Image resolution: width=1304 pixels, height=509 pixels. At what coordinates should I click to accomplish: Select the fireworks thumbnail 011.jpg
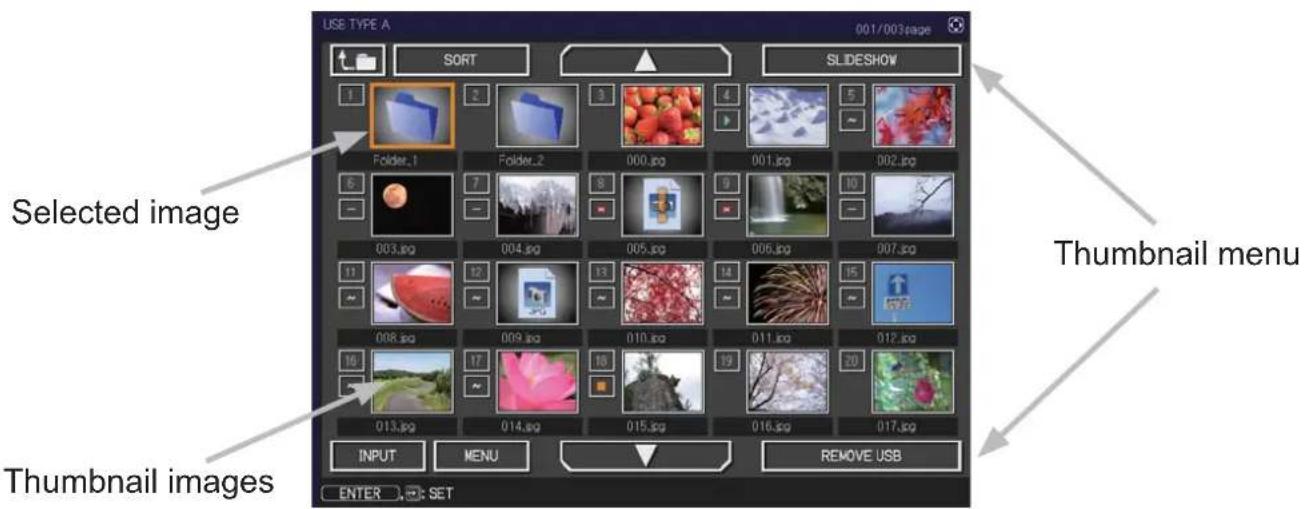click(788, 293)
